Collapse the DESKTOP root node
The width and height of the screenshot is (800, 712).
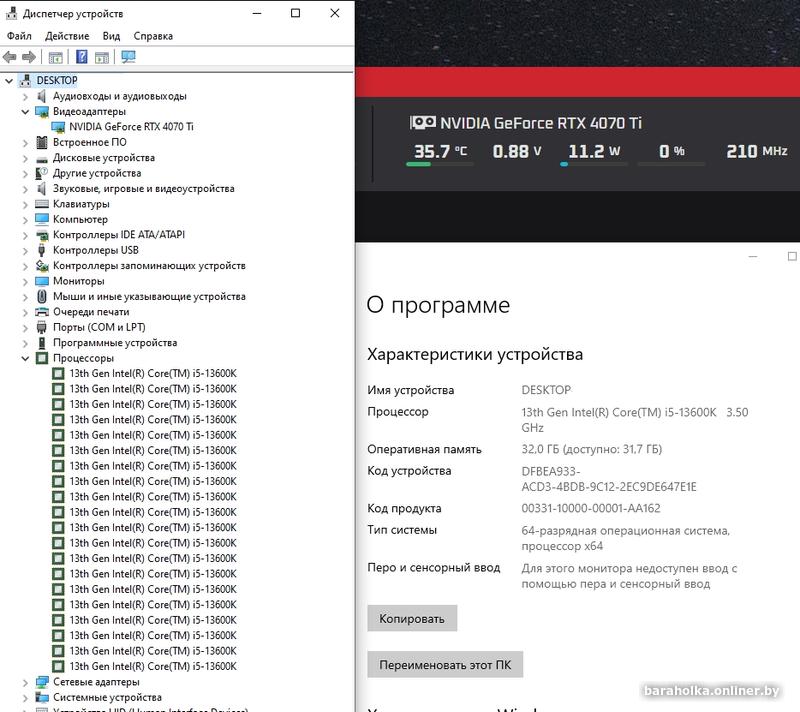tap(9, 81)
